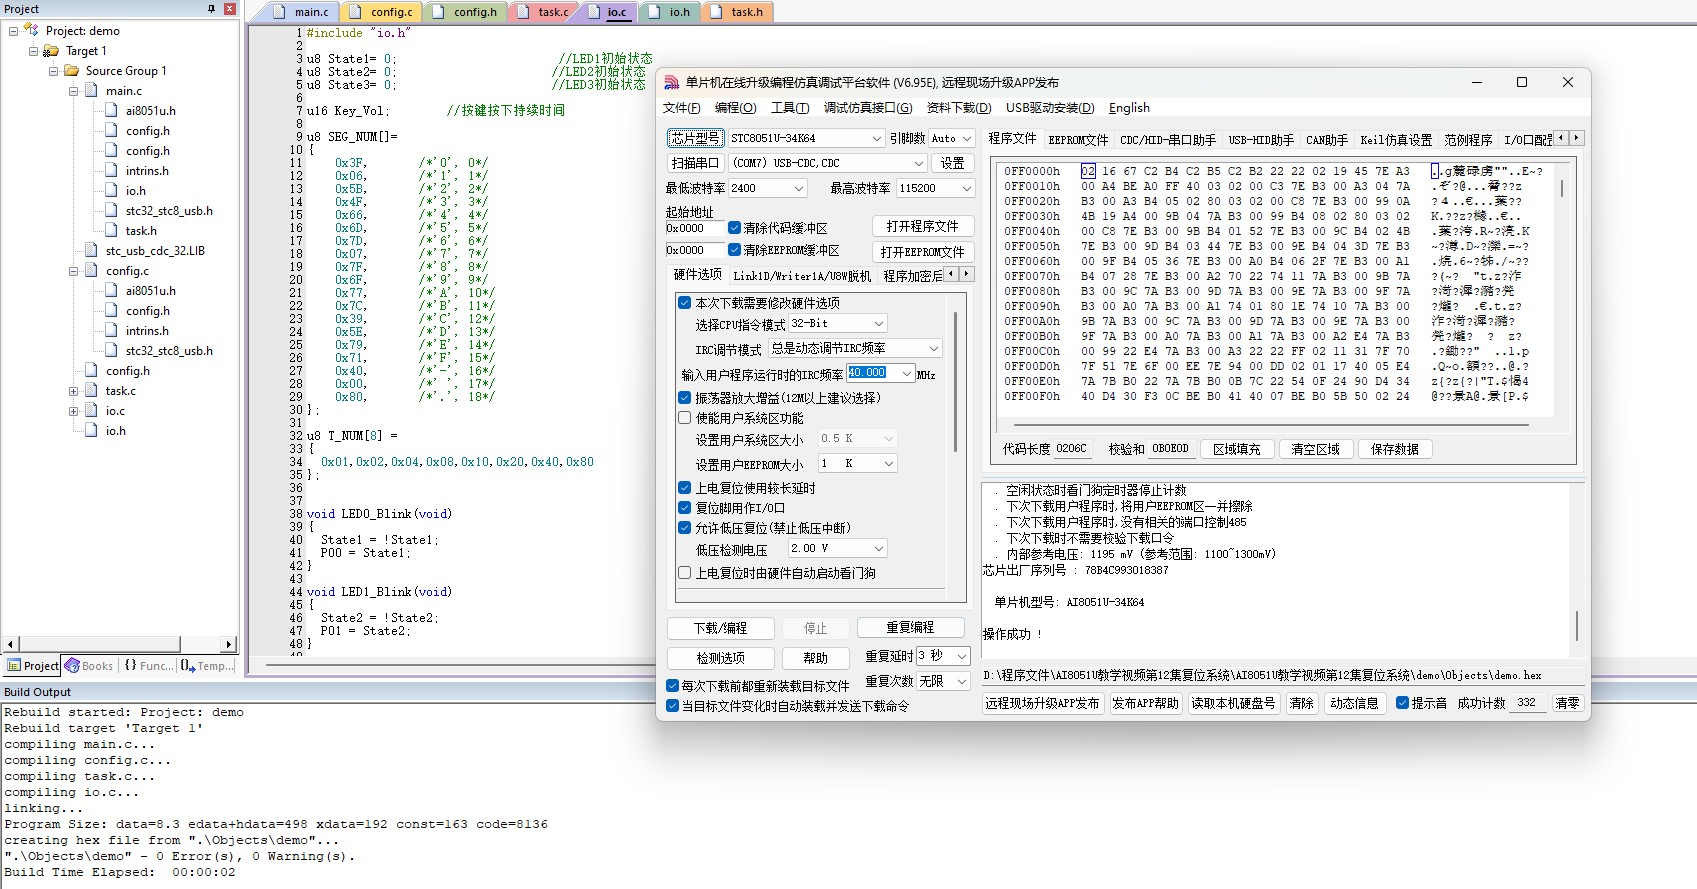
Task: Click the 下载/编程 button
Action: coord(720,628)
